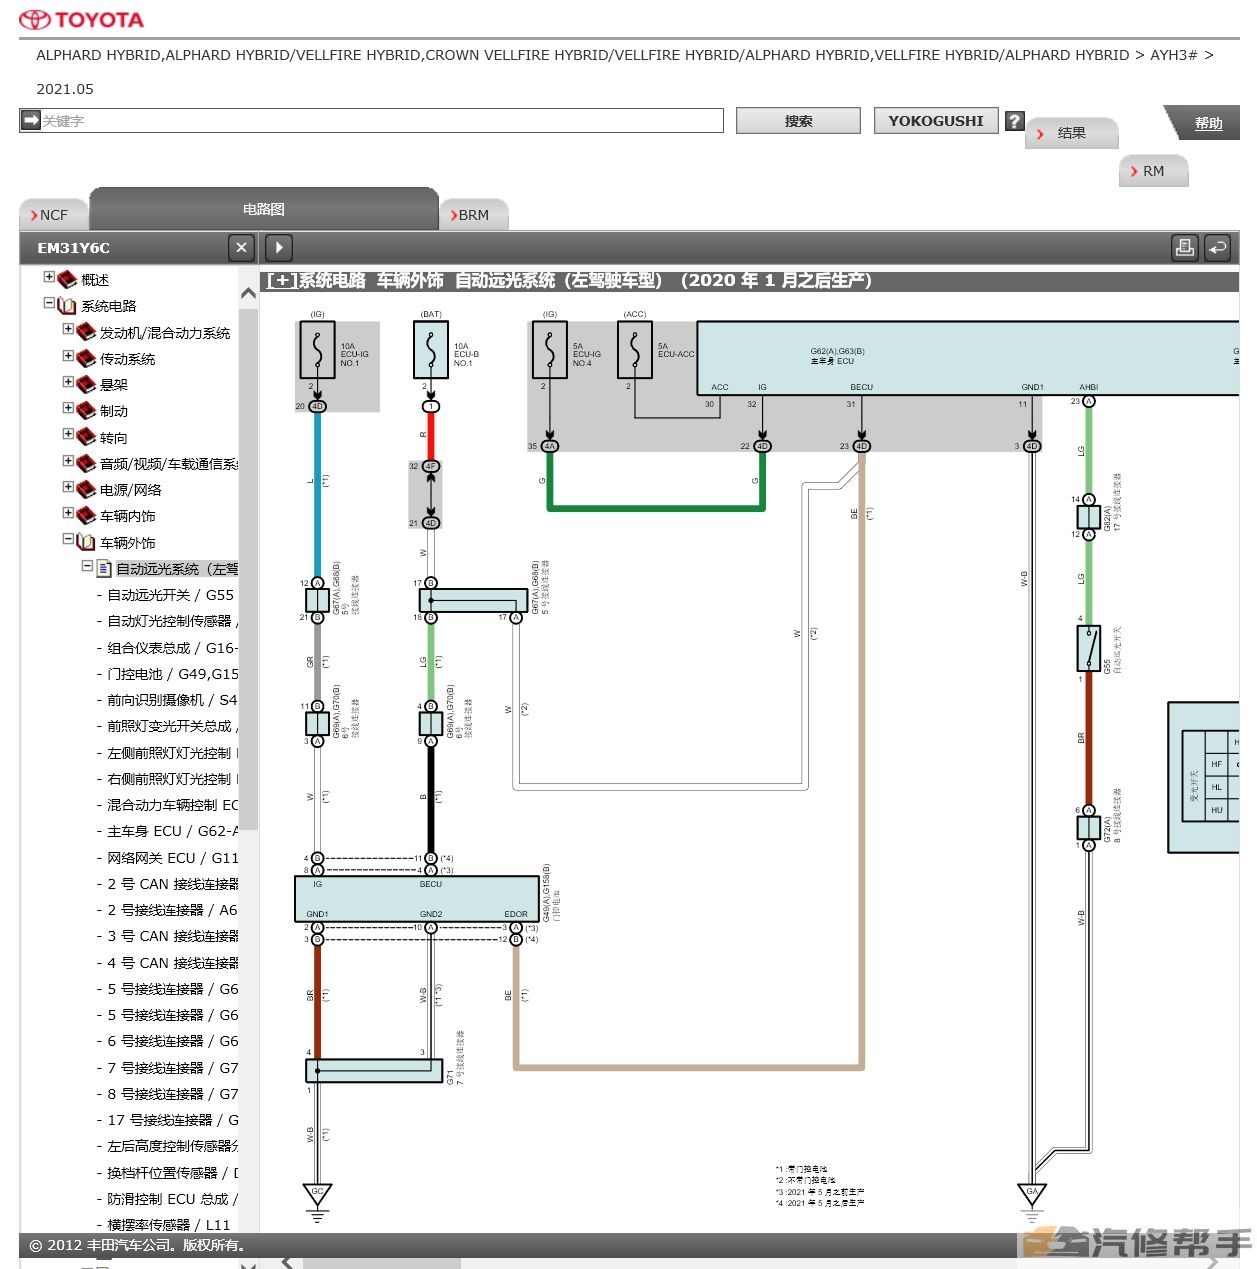1257x1269 pixels.
Task: Expand the 电源/网络 node
Action: (x=68, y=487)
